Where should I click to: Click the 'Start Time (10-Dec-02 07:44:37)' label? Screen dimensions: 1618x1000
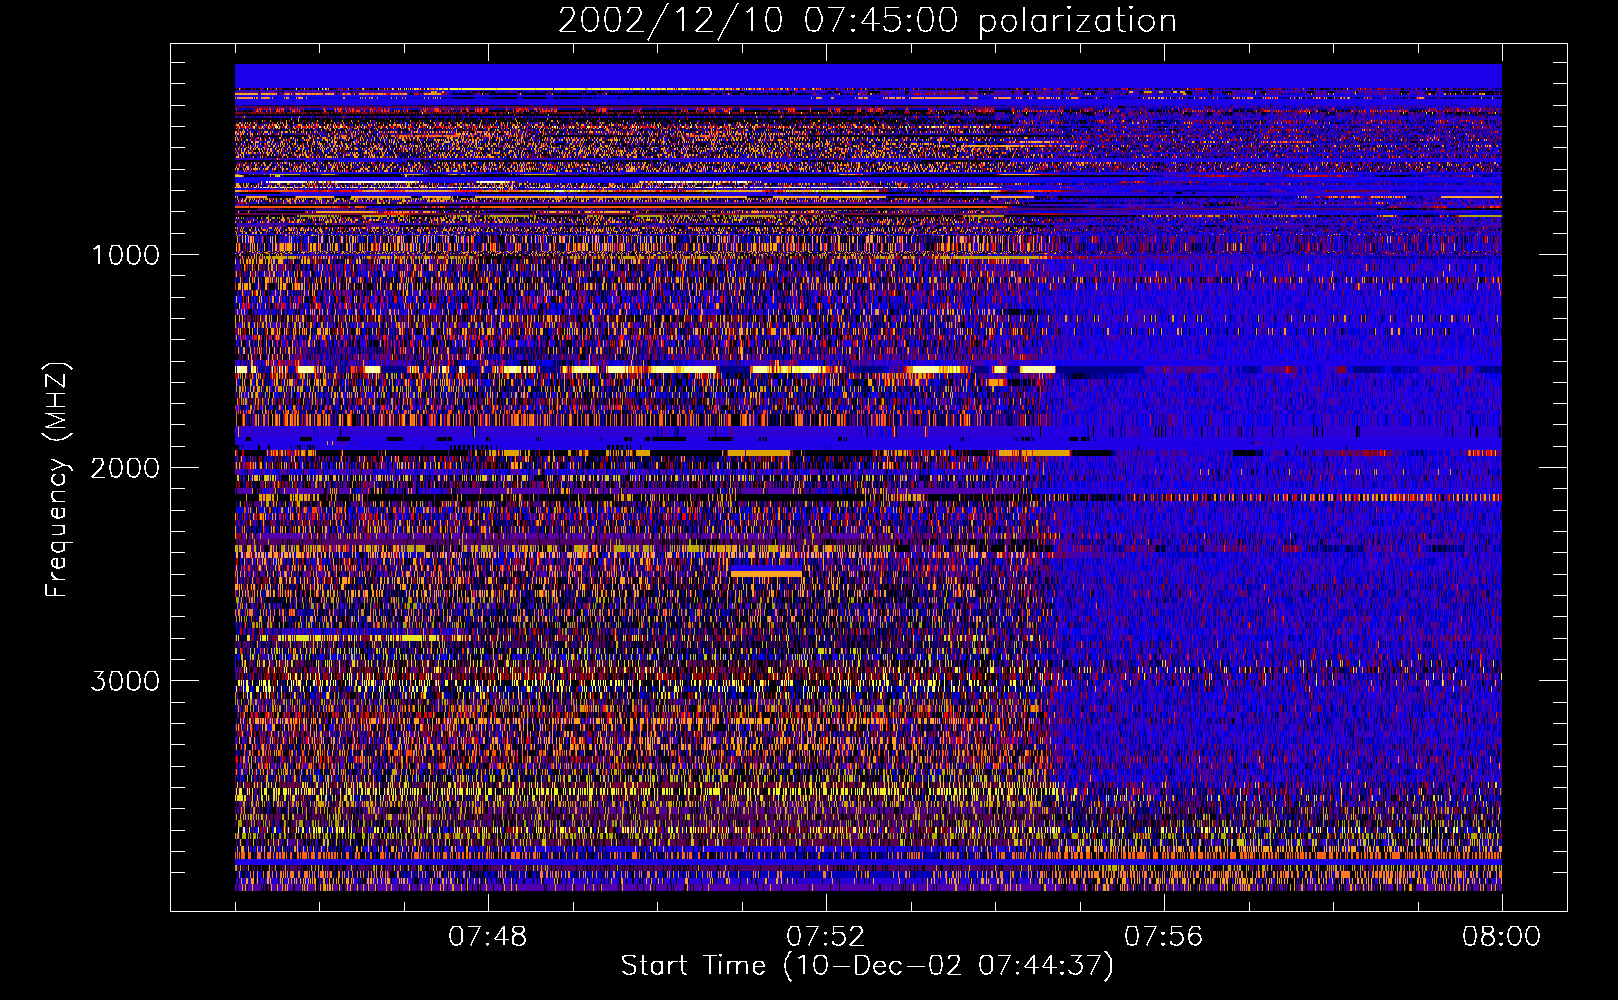click(867, 966)
